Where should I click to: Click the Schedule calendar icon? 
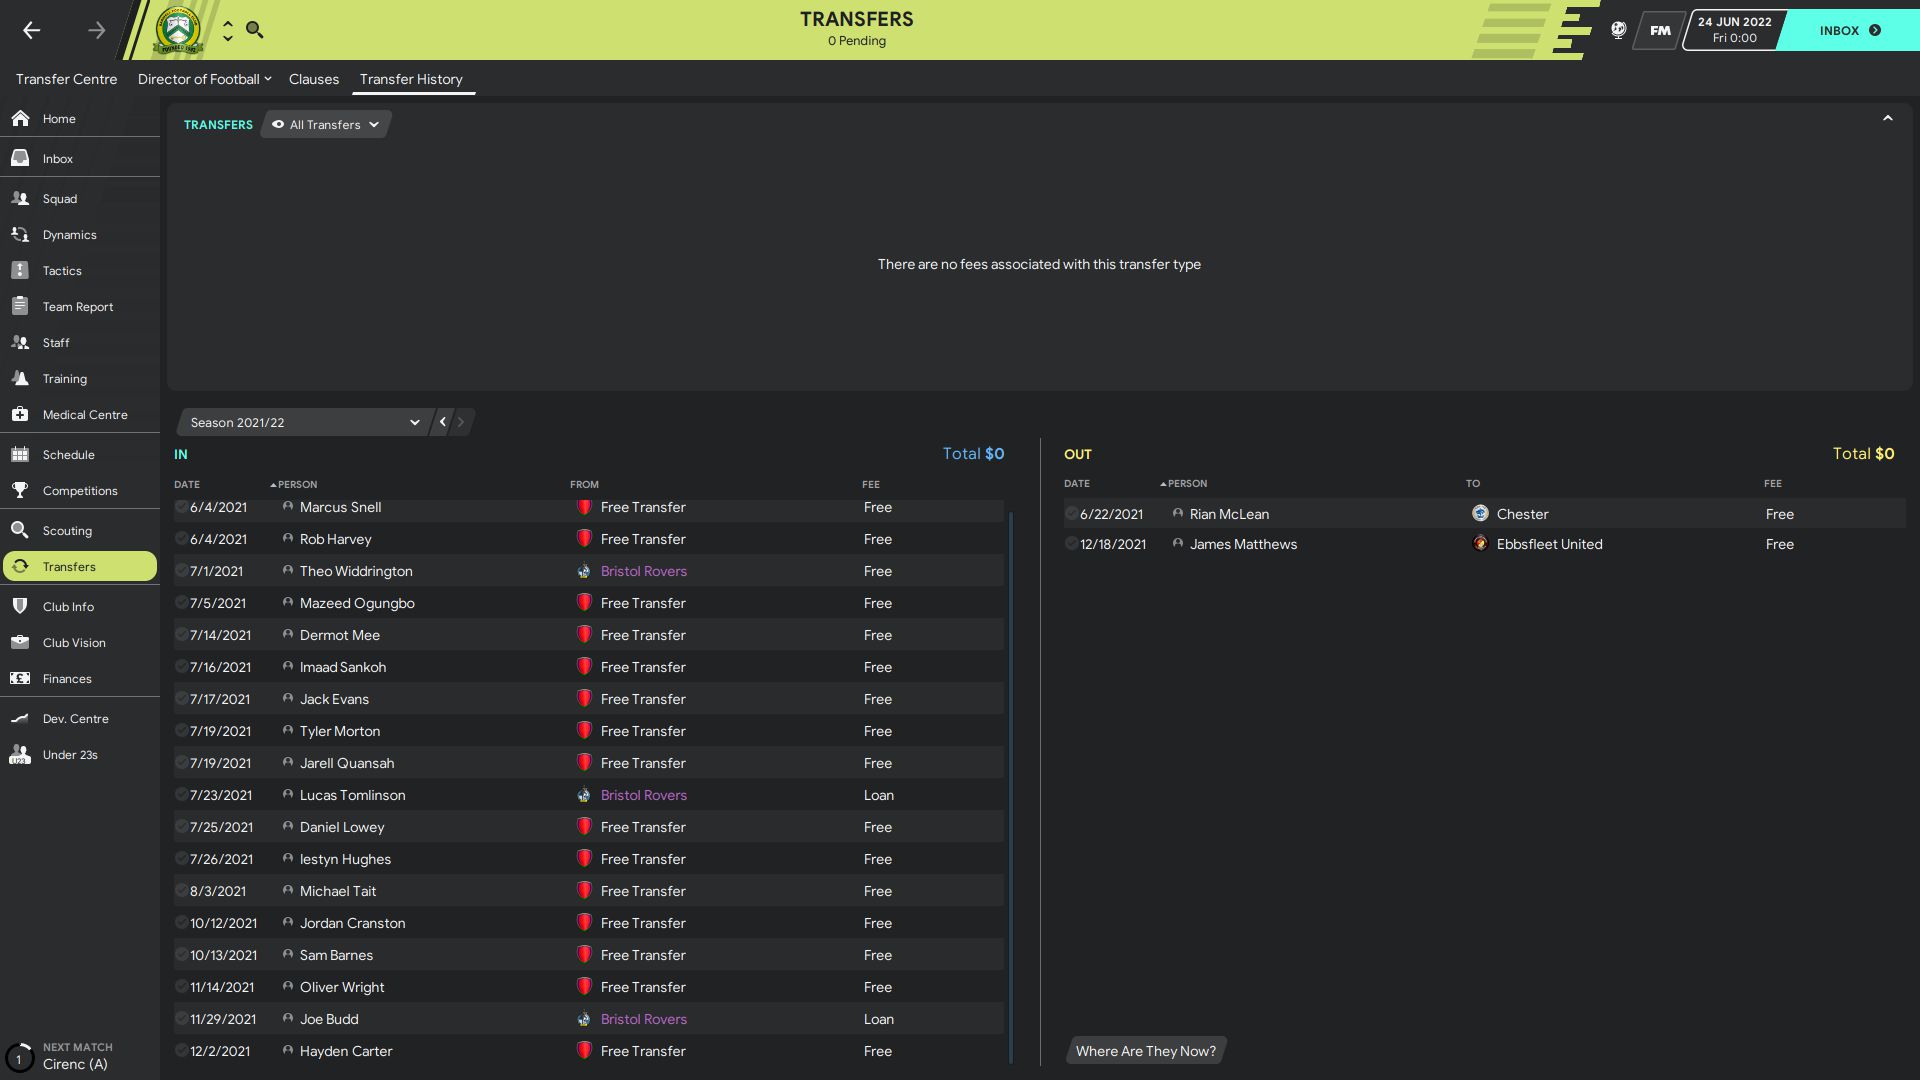coord(20,454)
